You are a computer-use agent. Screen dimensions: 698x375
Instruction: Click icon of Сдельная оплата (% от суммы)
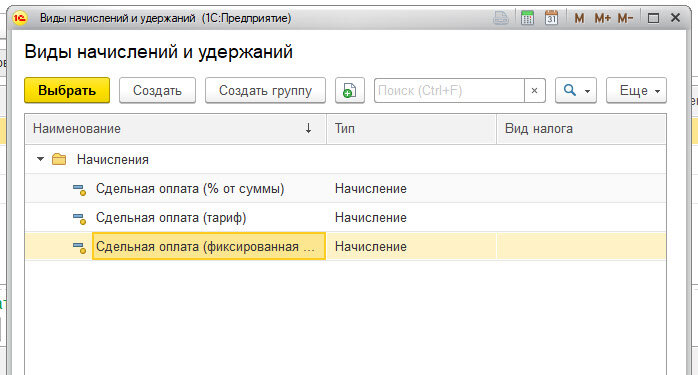pyautogui.click(x=79, y=189)
